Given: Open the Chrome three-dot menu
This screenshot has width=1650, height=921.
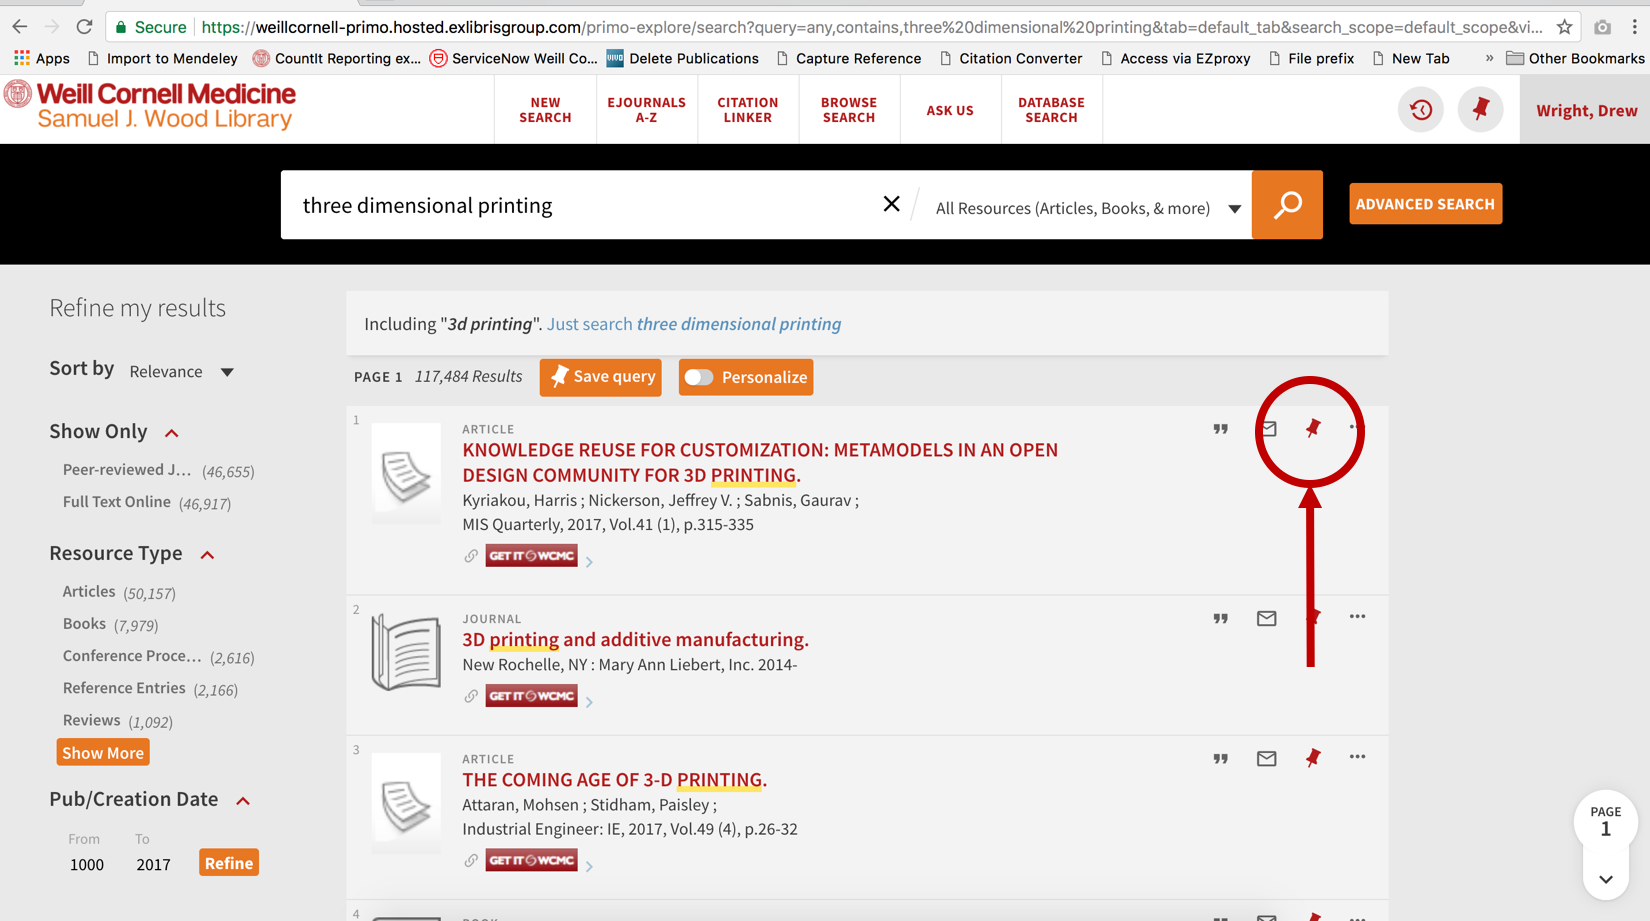Looking at the screenshot, I should [x=1634, y=27].
